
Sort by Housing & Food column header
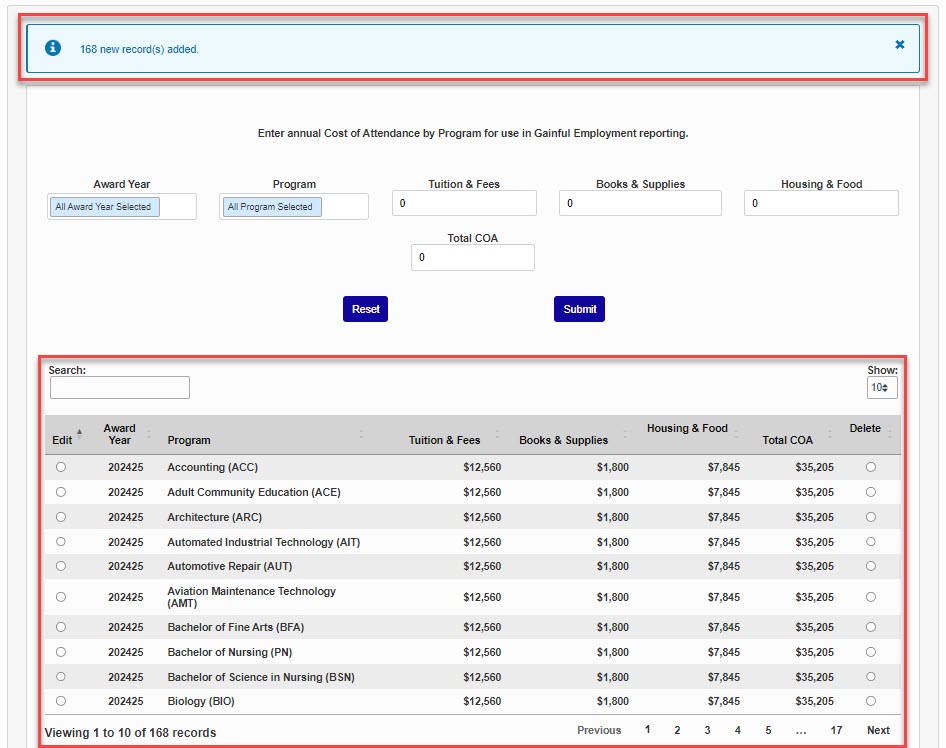(x=687, y=428)
